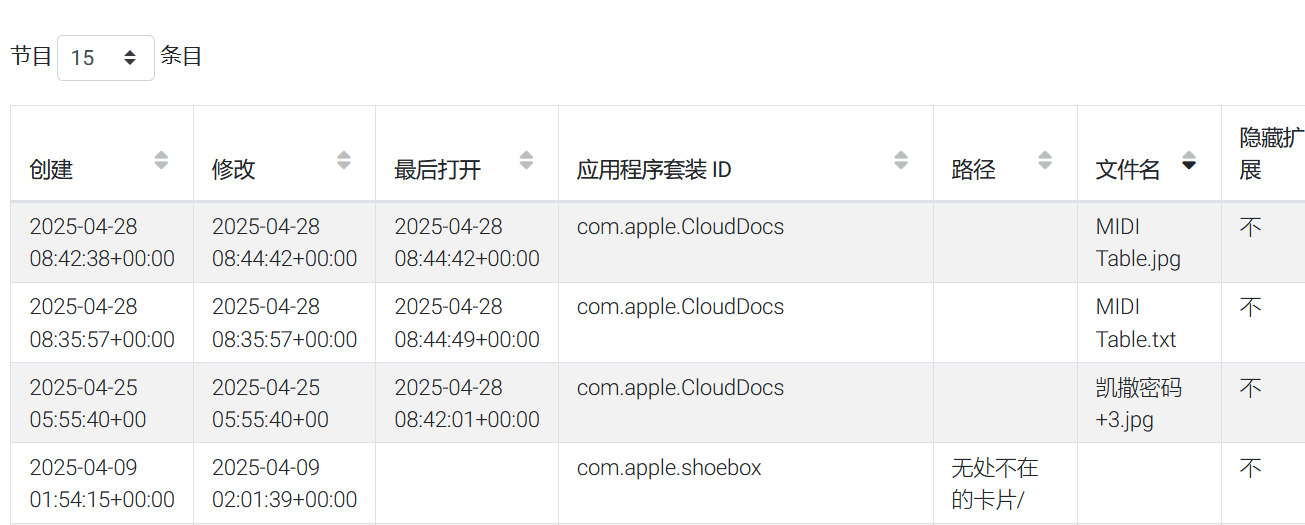The width and height of the screenshot is (1305, 525).
Task: Click the 应用程序套装 ID header label
Action: pos(654,169)
